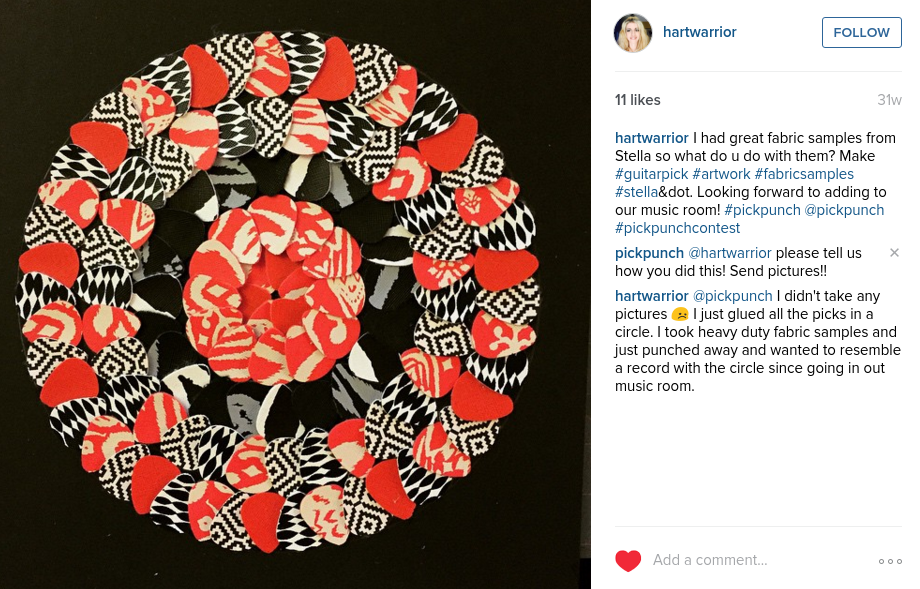This screenshot has width=920, height=589.
Task: Click the guitar pick artwork photo
Action: pos(295,294)
